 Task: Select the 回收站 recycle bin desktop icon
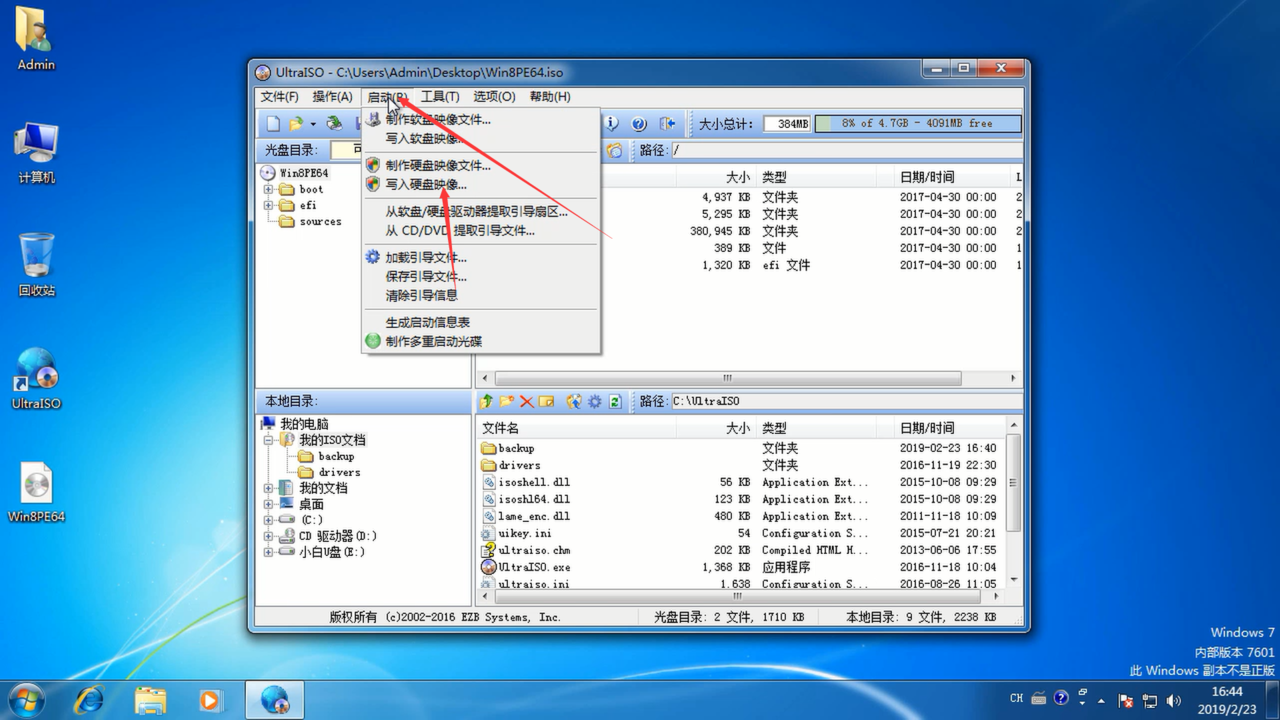click(36, 265)
